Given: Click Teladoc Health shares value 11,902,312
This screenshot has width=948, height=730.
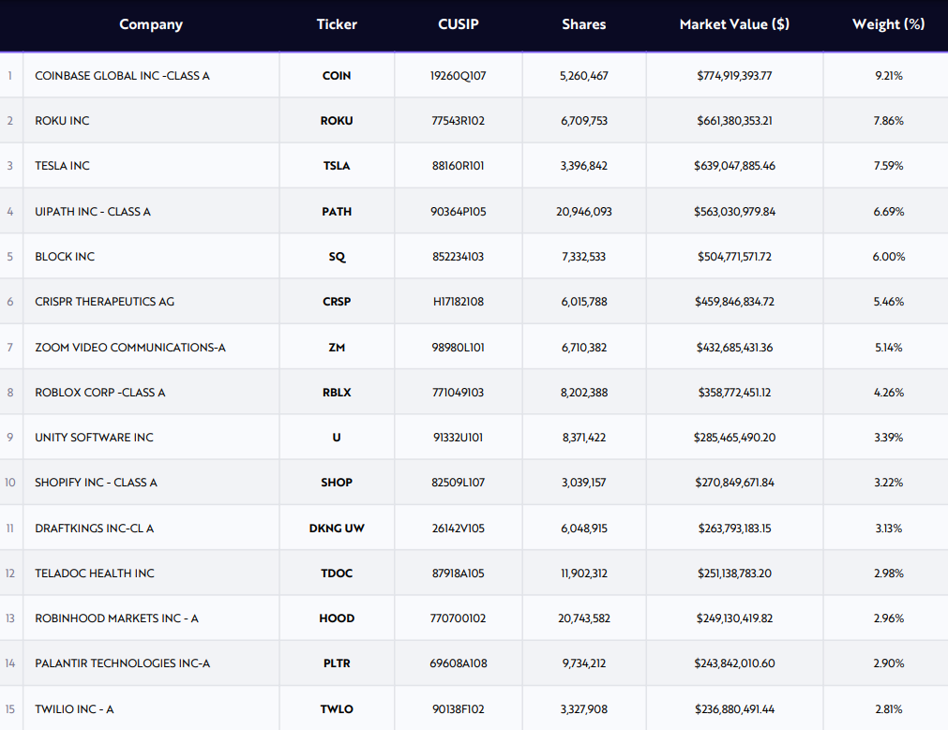Looking at the screenshot, I should (x=583, y=574).
